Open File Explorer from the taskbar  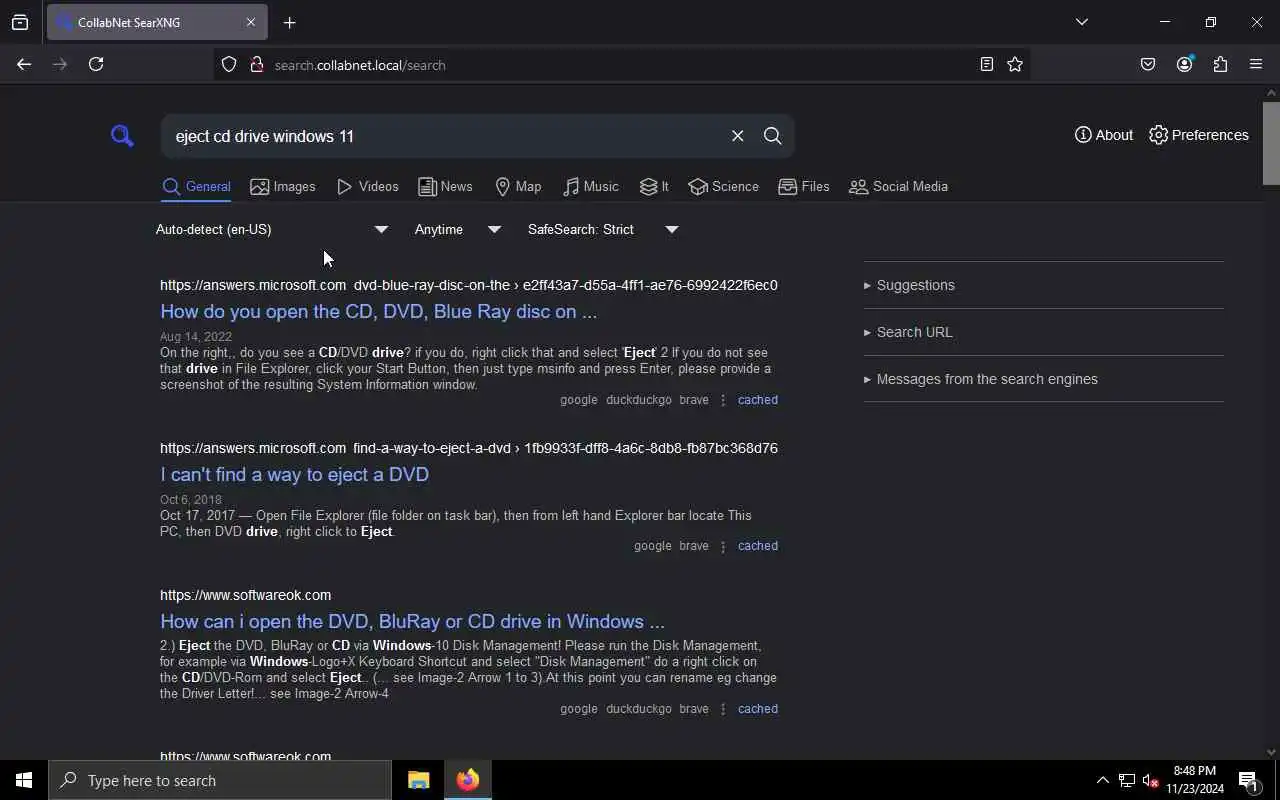(418, 780)
